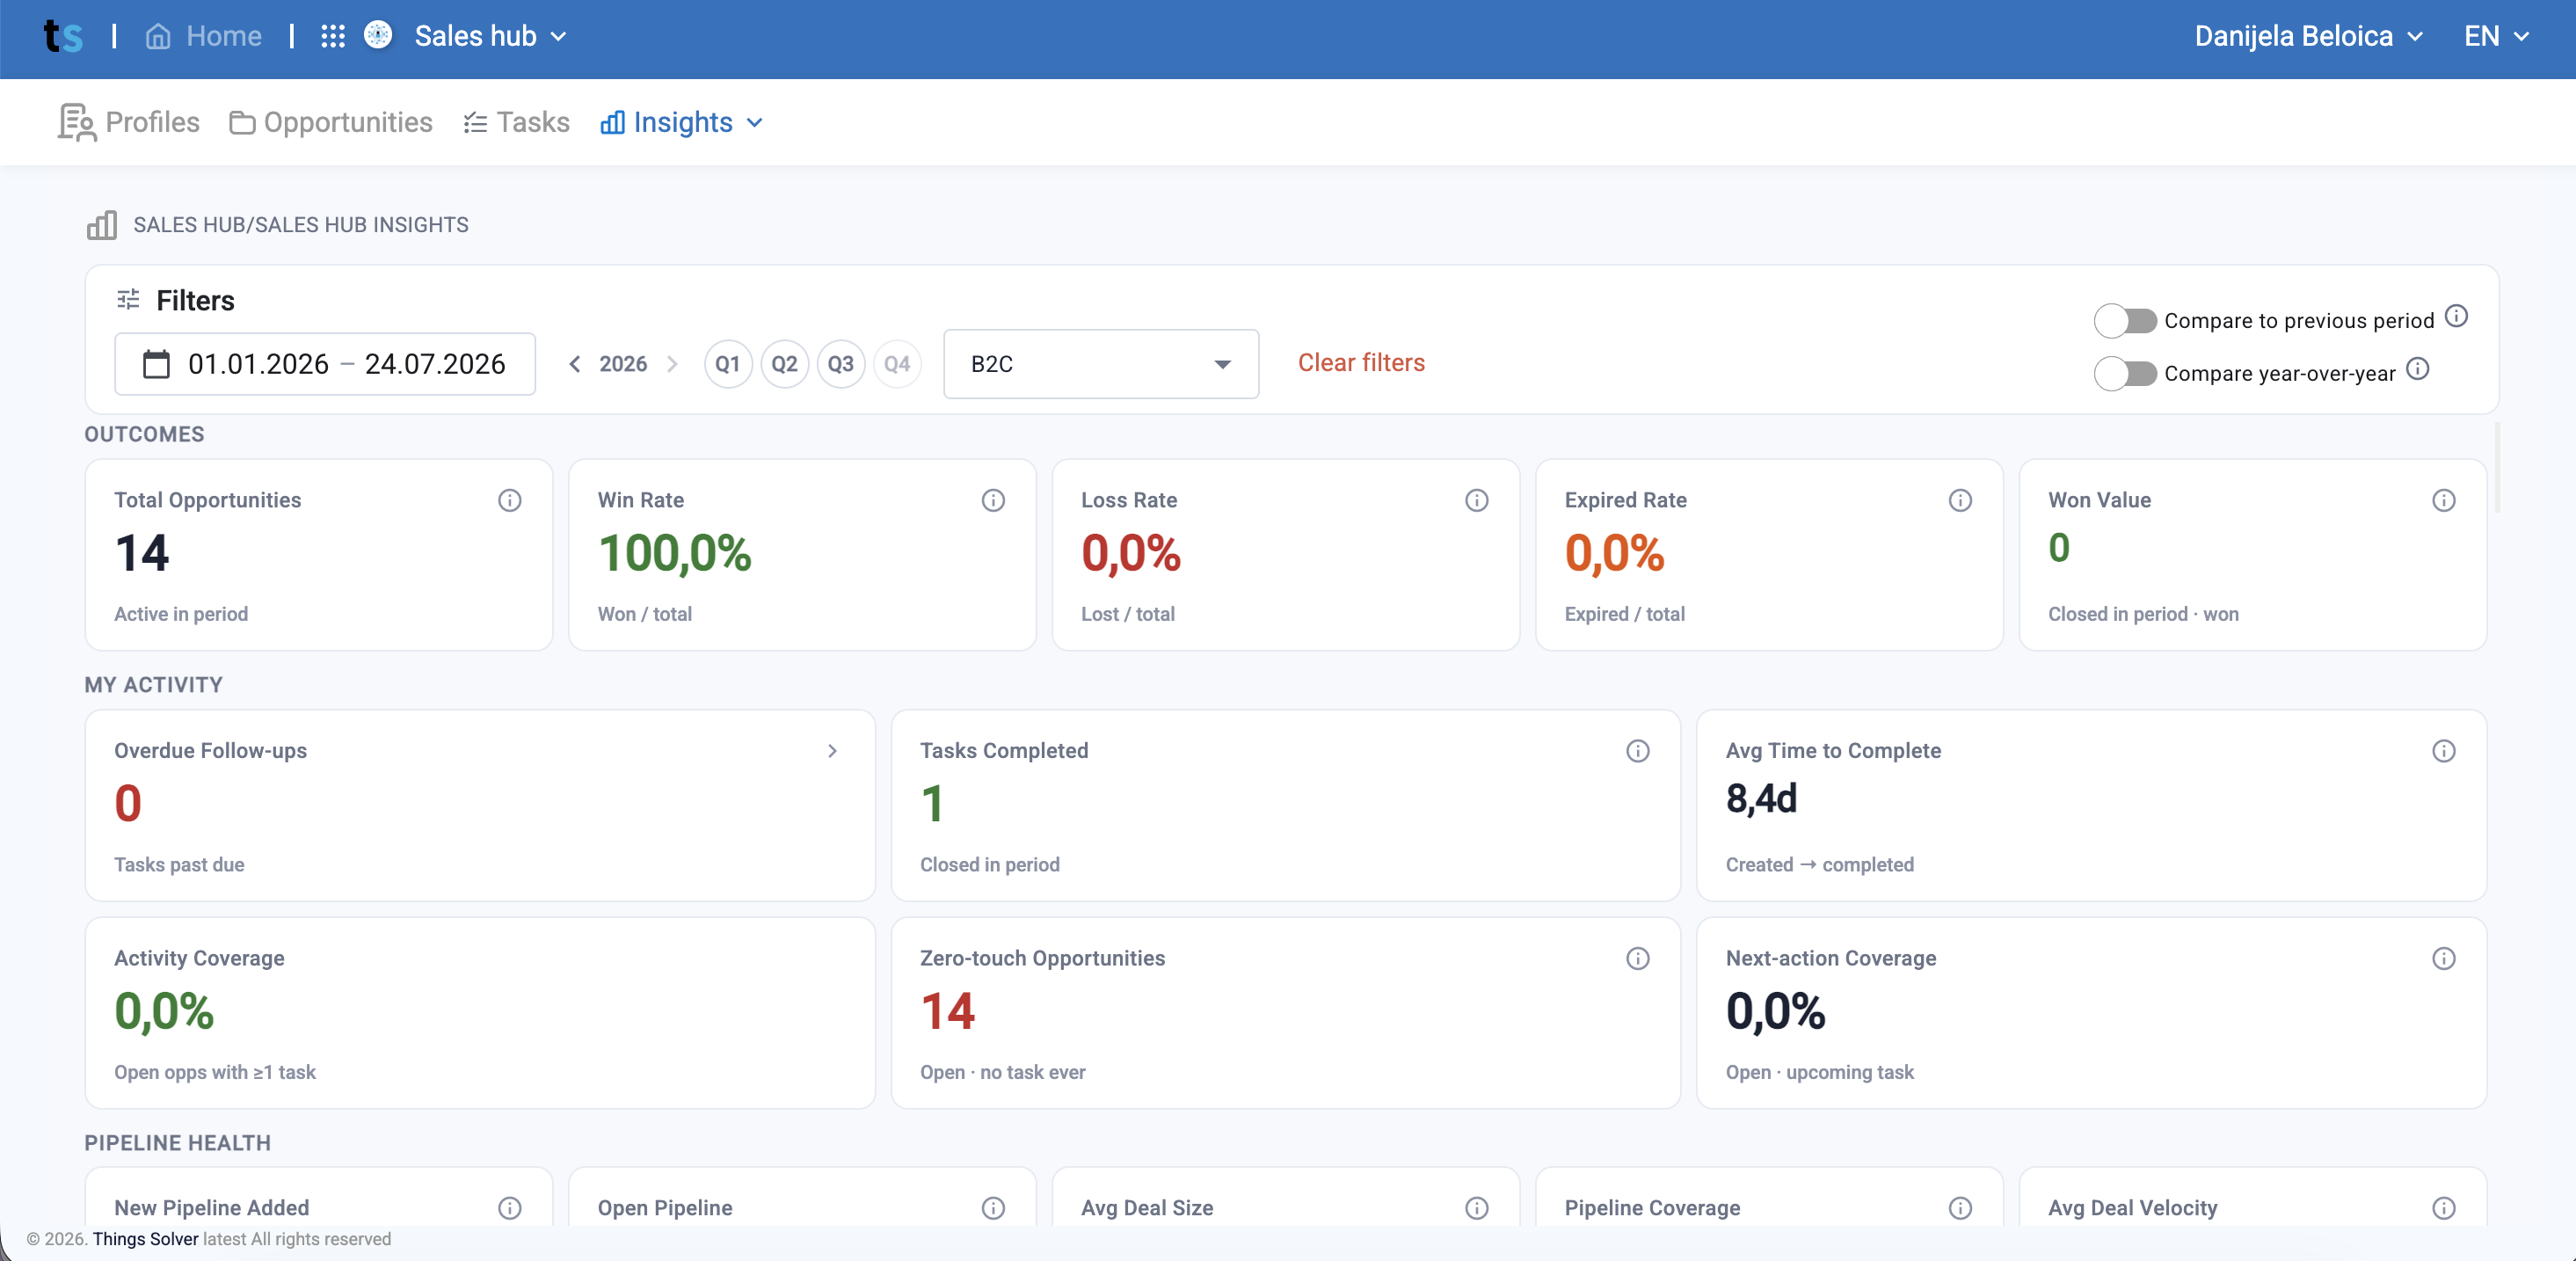Go to previous year before 2026
Viewport: 2576px width, 1261px height.
click(574, 364)
